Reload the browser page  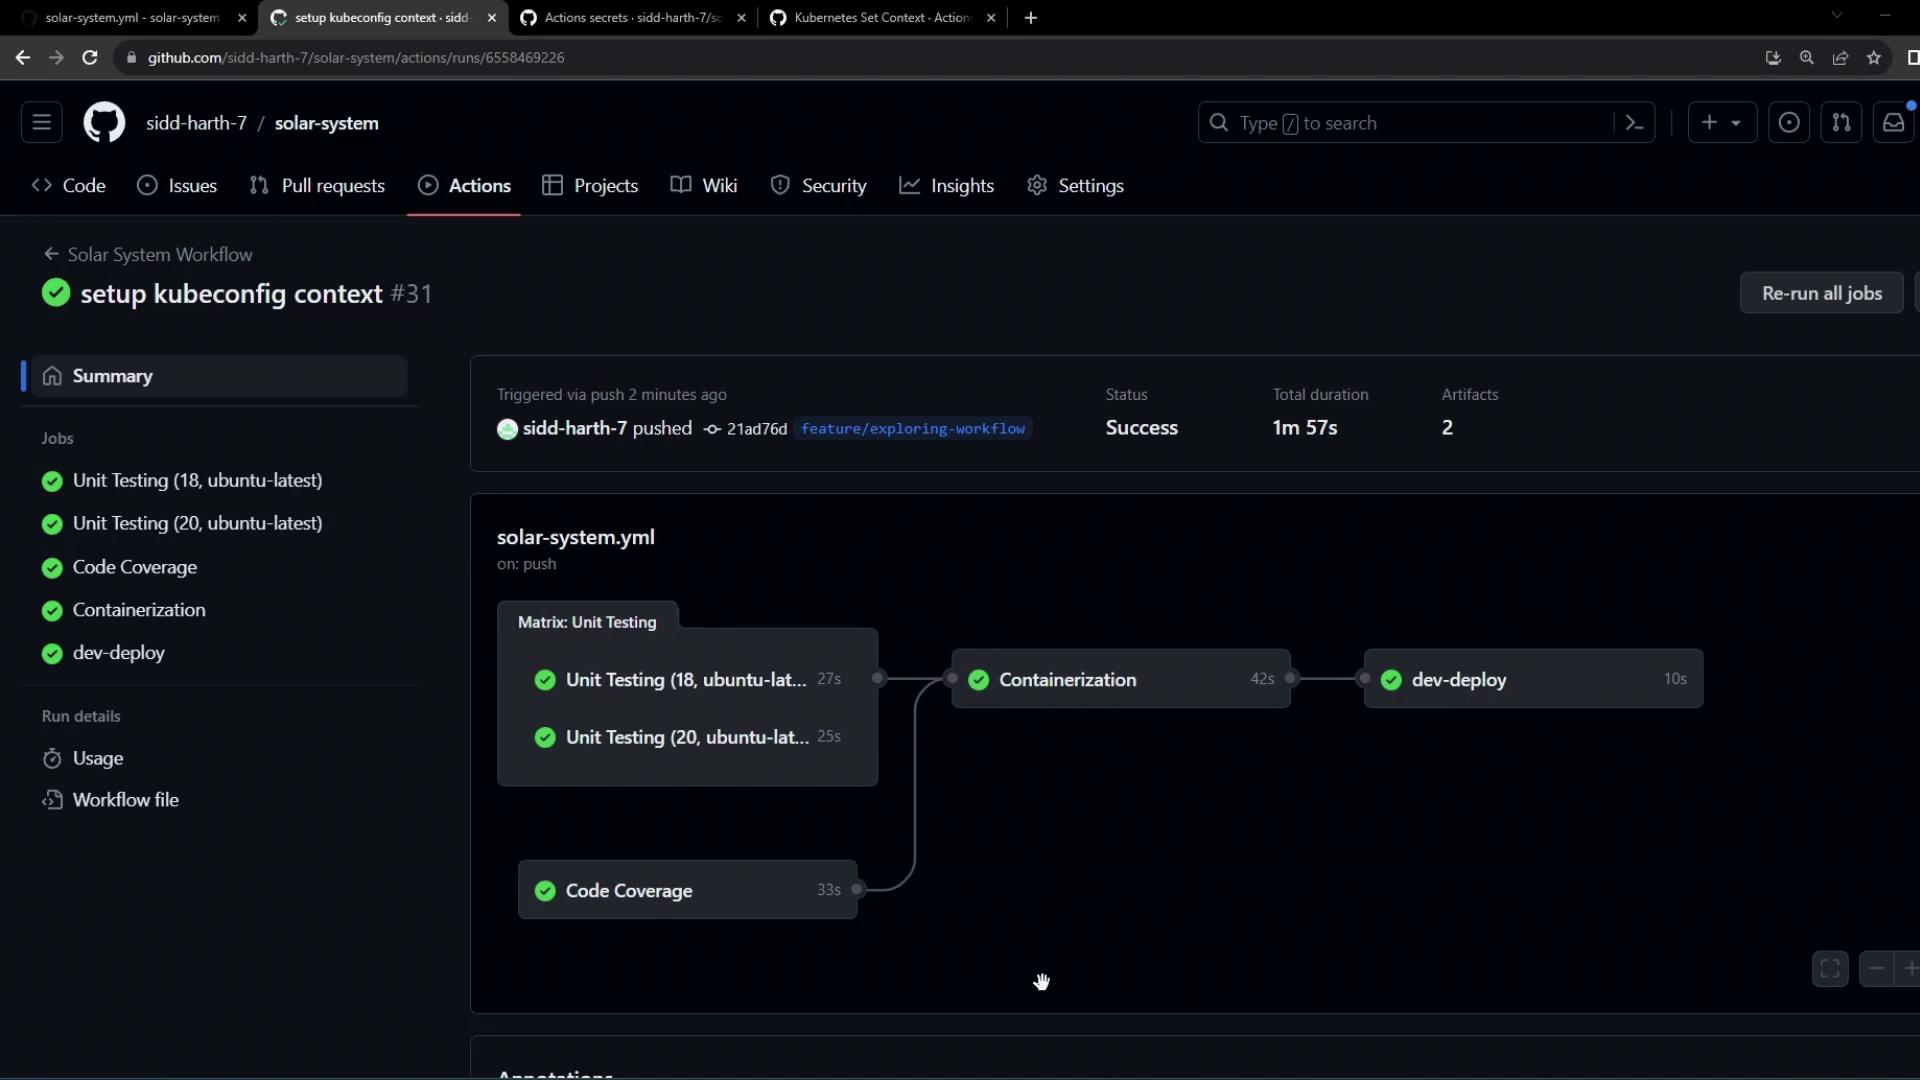coord(90,58)
